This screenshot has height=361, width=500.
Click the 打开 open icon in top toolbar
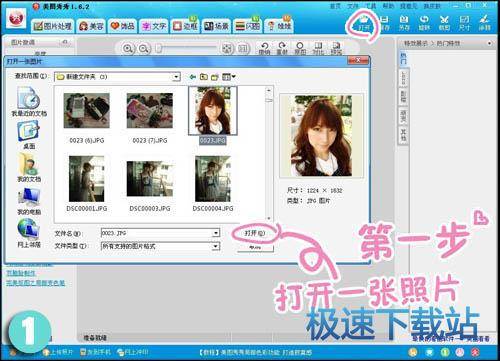pos(364,23)
